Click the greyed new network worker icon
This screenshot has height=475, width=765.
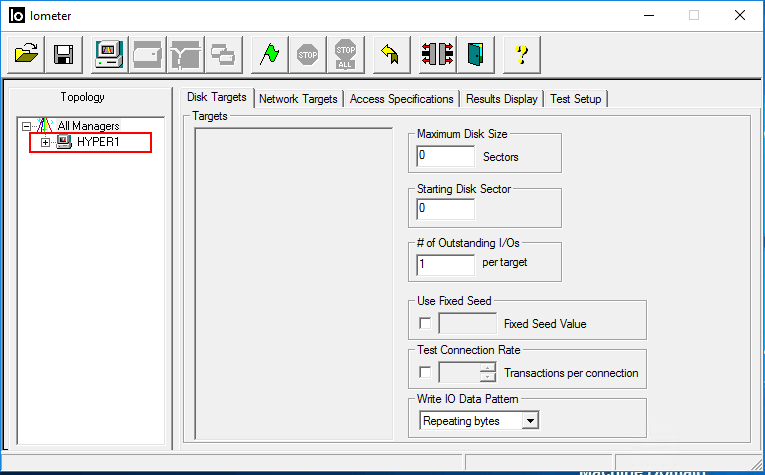(185, 54)
